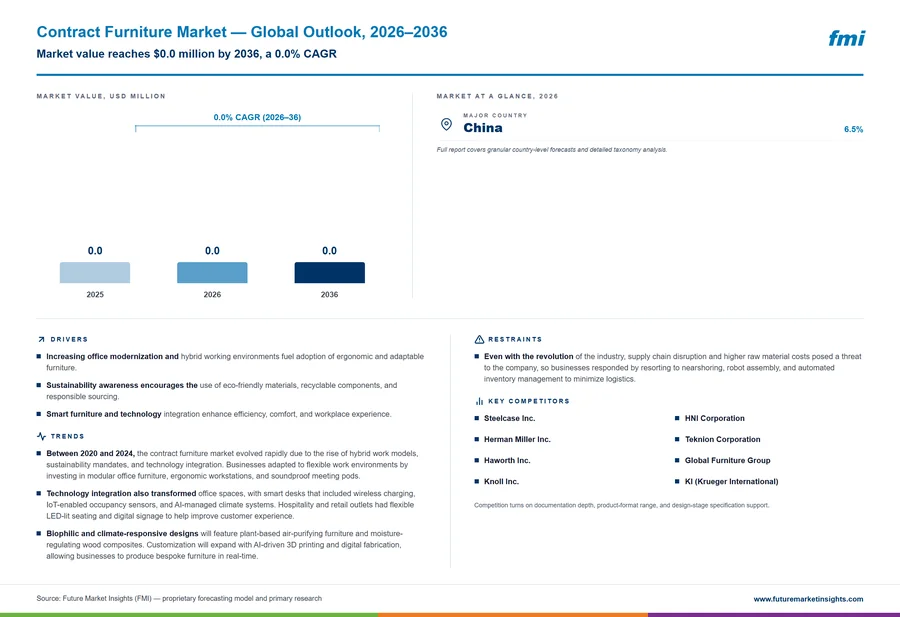Image resolution: width=900 pixels, height=617 pixels.
Task: Select competitor HNI Corporation
Action: [715, 418]
